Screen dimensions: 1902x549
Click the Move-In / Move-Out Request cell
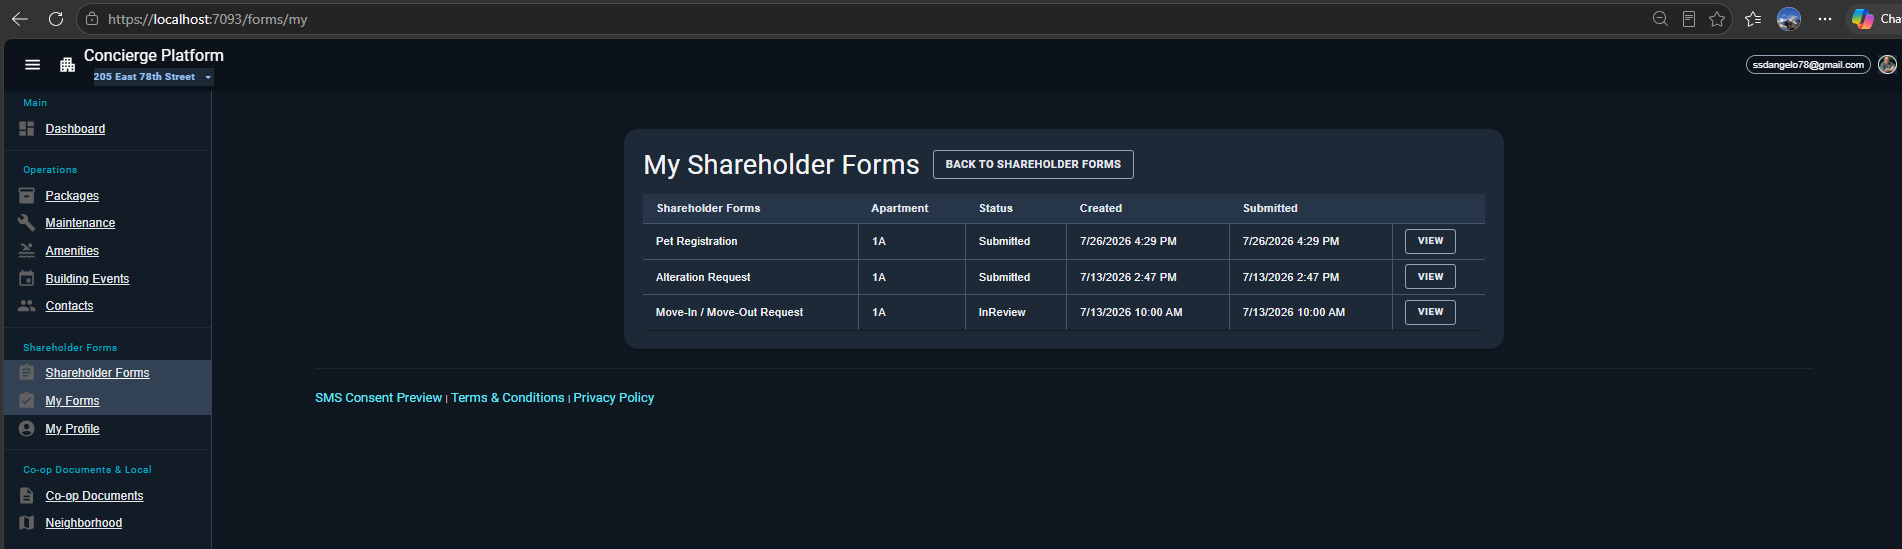tap(751, 312)
